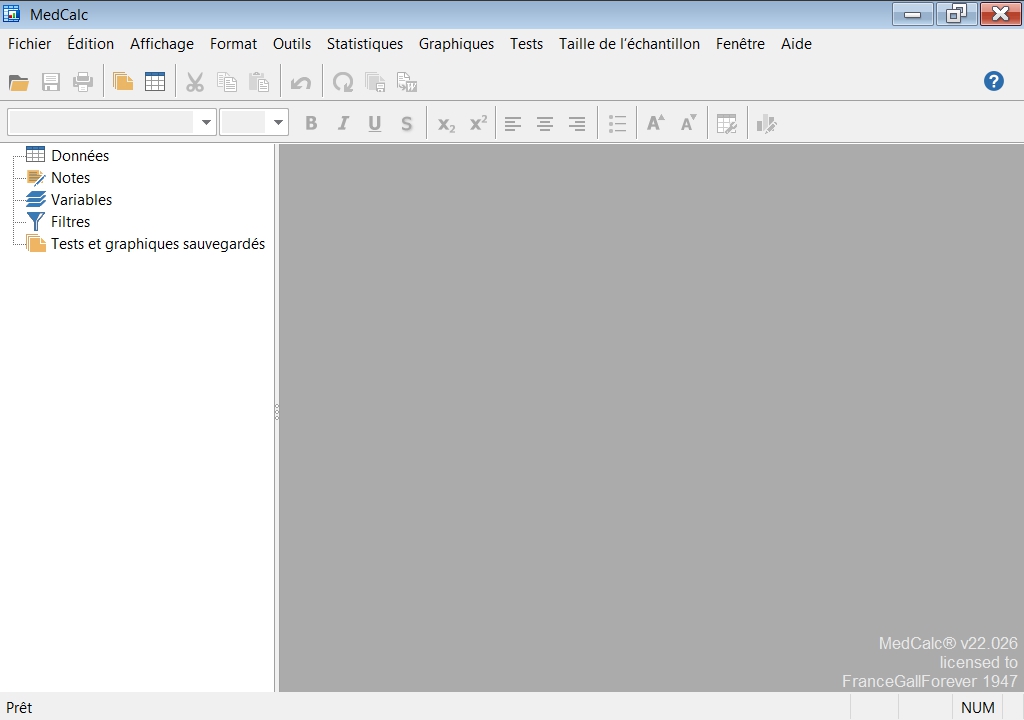
Task: Increase font size with A-up icon
Action: click(x=656, y=123)
